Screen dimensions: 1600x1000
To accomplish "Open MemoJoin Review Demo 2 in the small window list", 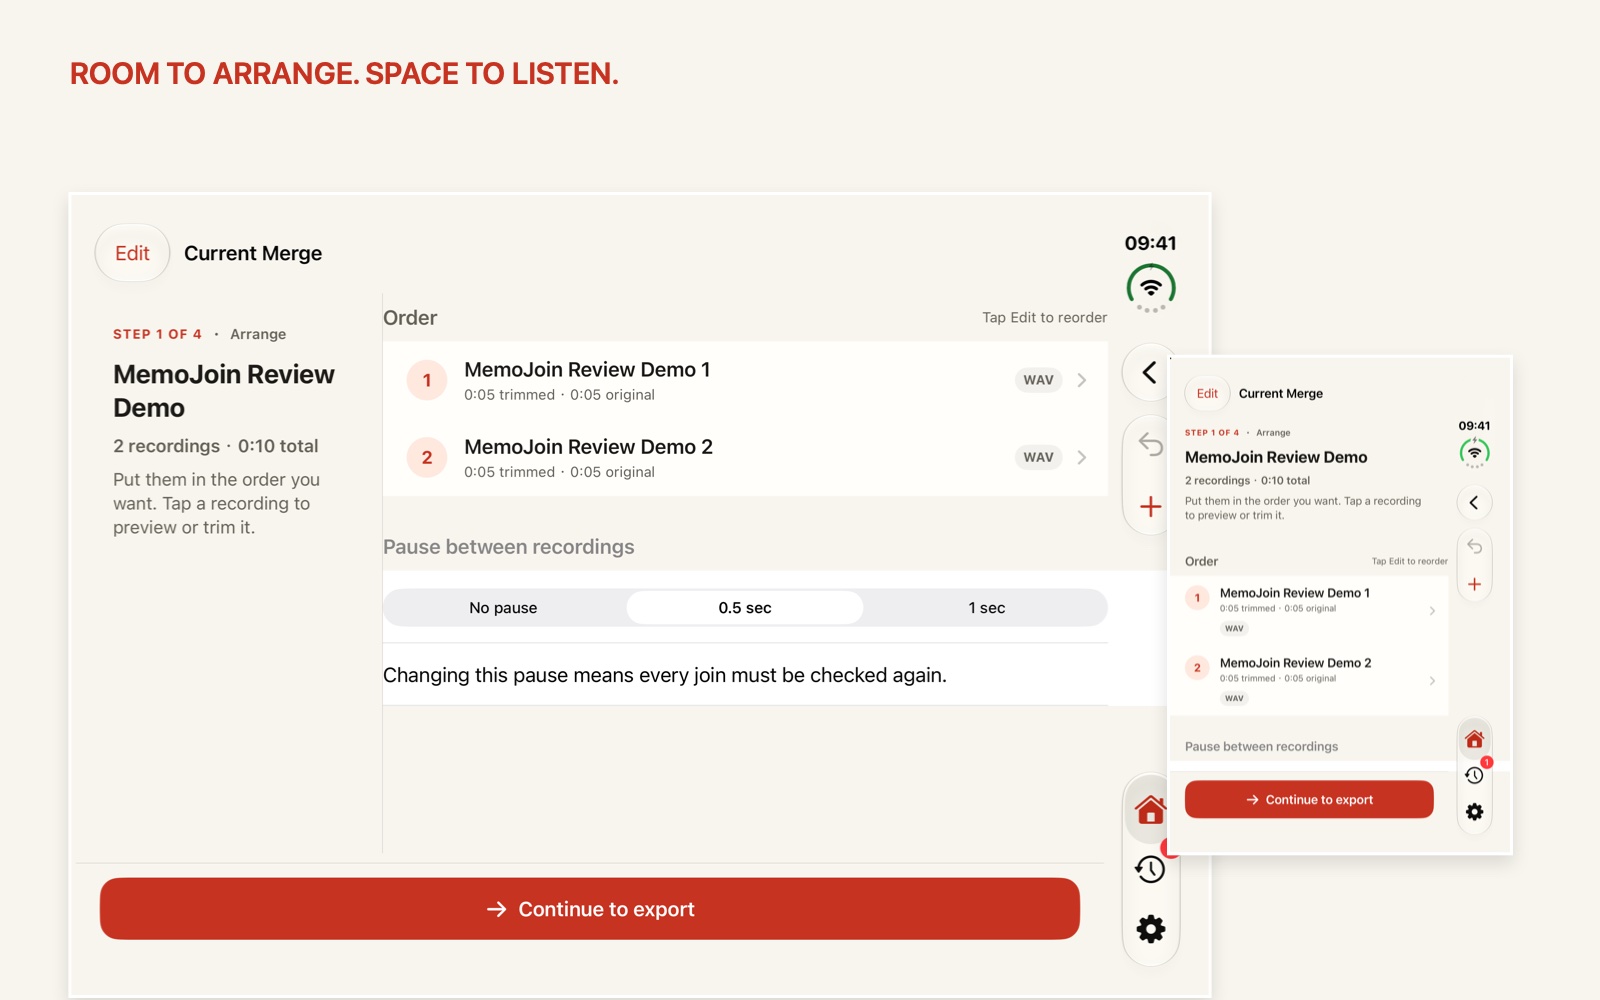I will pos(1308,680).
